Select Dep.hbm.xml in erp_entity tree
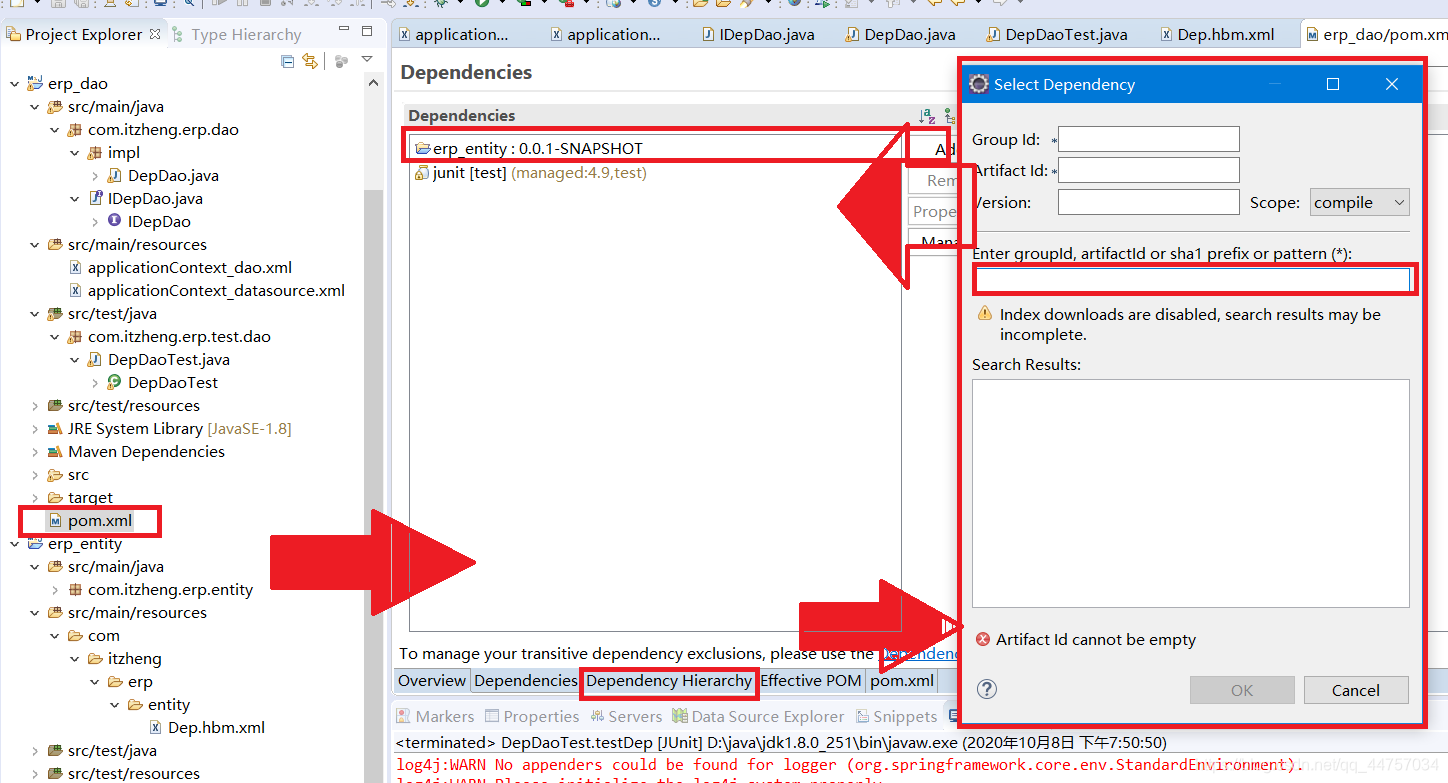Image resolution: width=1448 pixels, height=783 pixels. tap(216, 727)
